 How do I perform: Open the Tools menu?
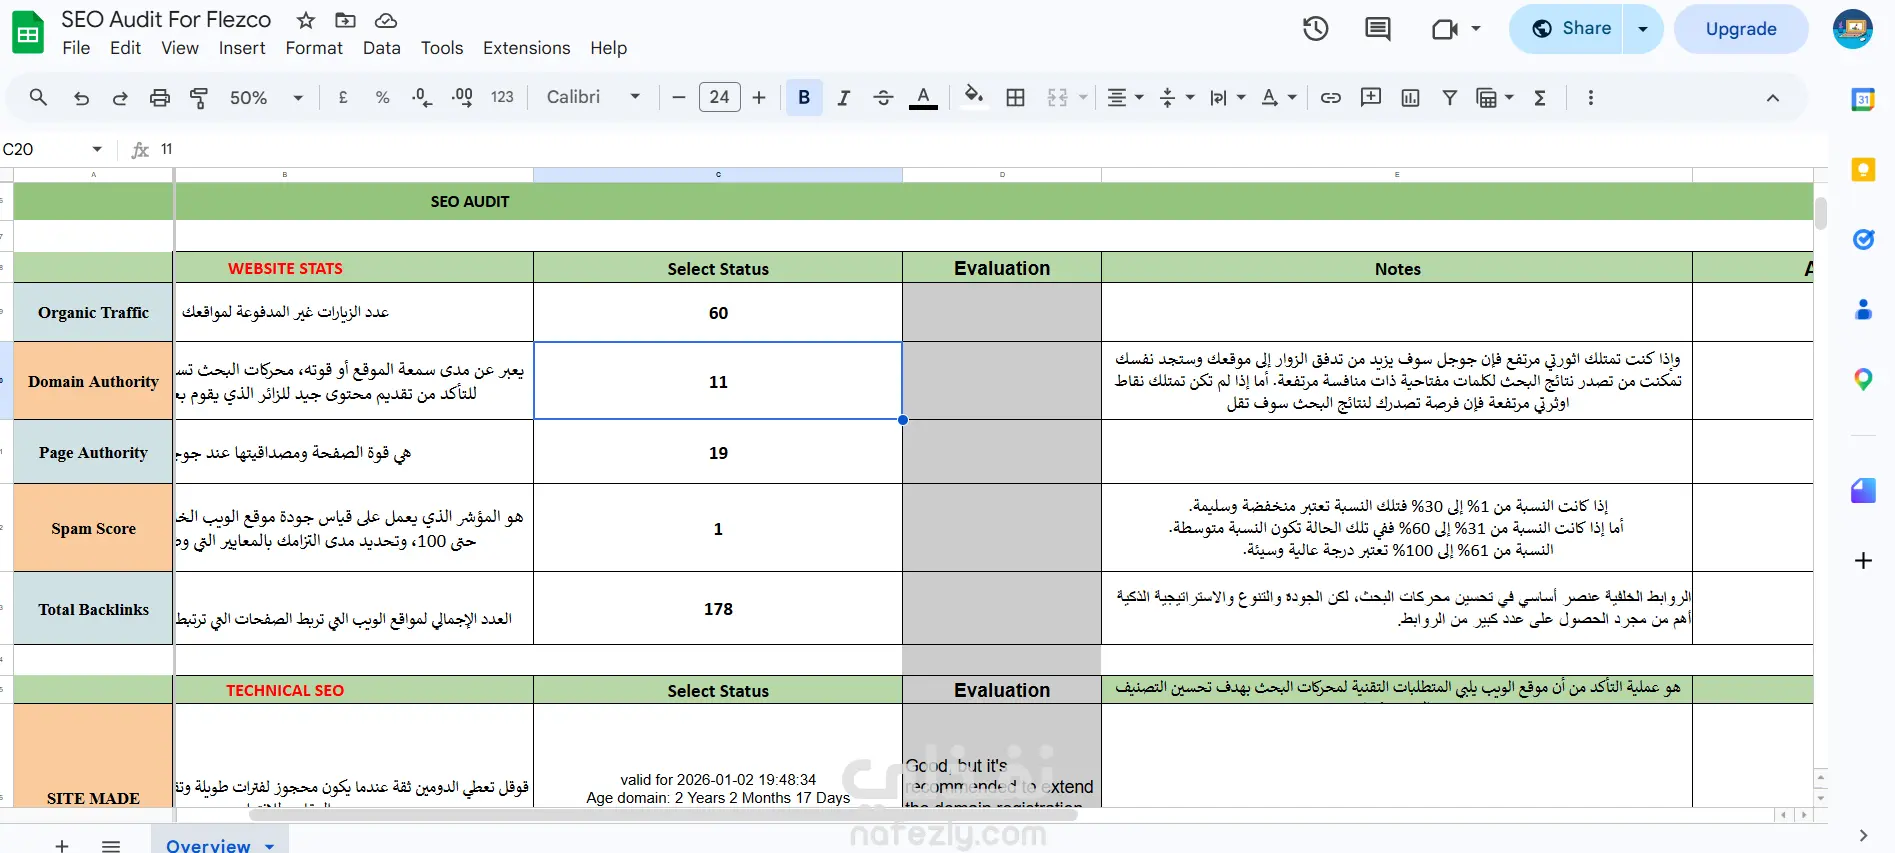point(442,48)
